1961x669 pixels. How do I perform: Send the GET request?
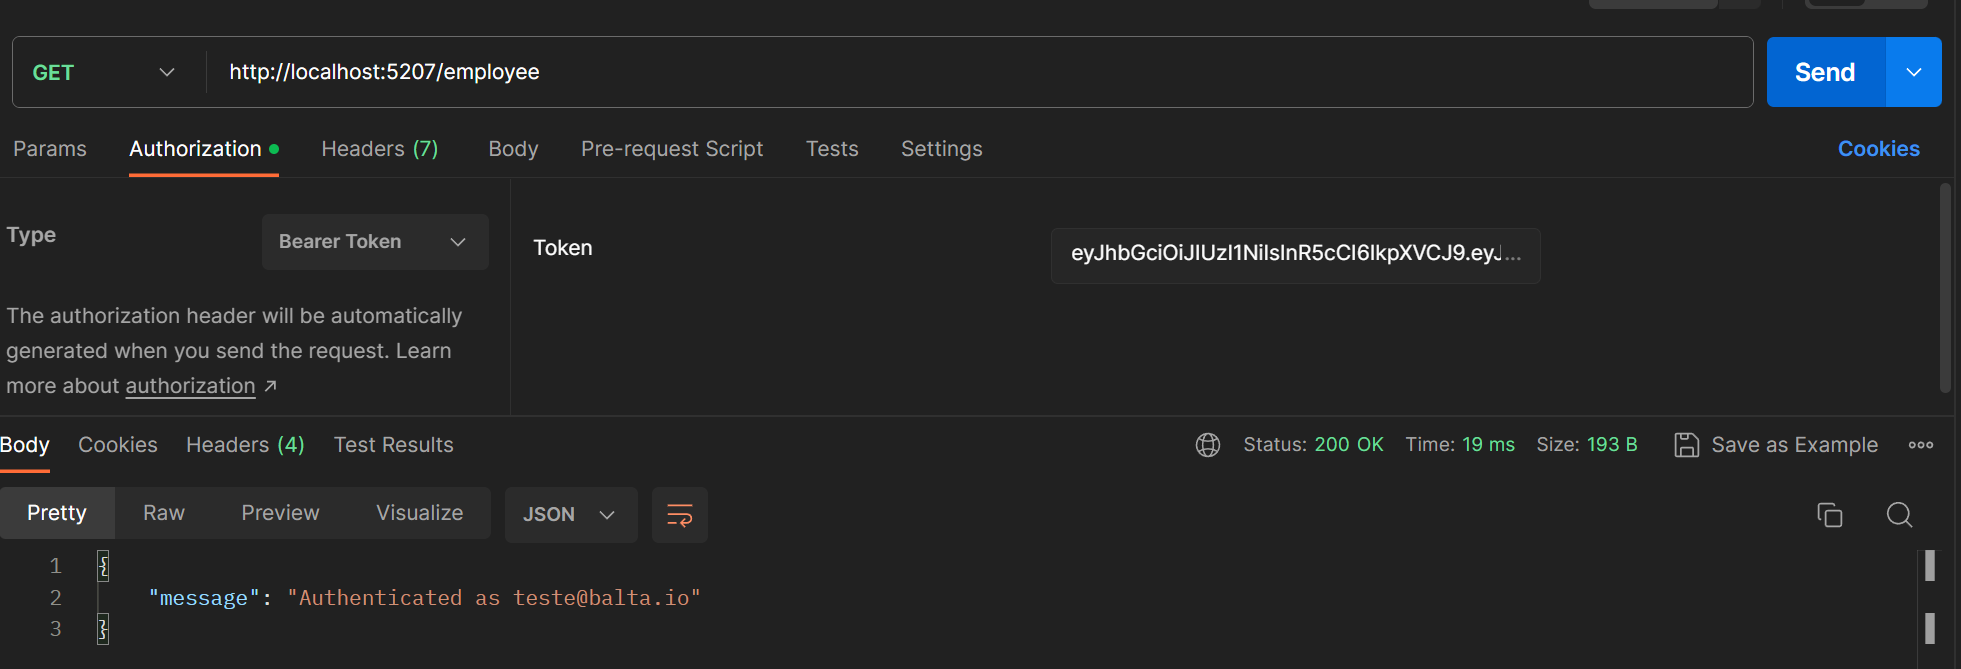[1825, 72]
